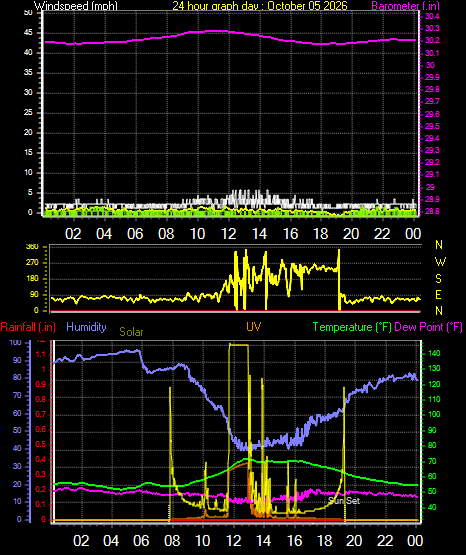Click rainfall axis value 0.9
466x555 pixels.
pyautogui.click(x=41, y=384)
